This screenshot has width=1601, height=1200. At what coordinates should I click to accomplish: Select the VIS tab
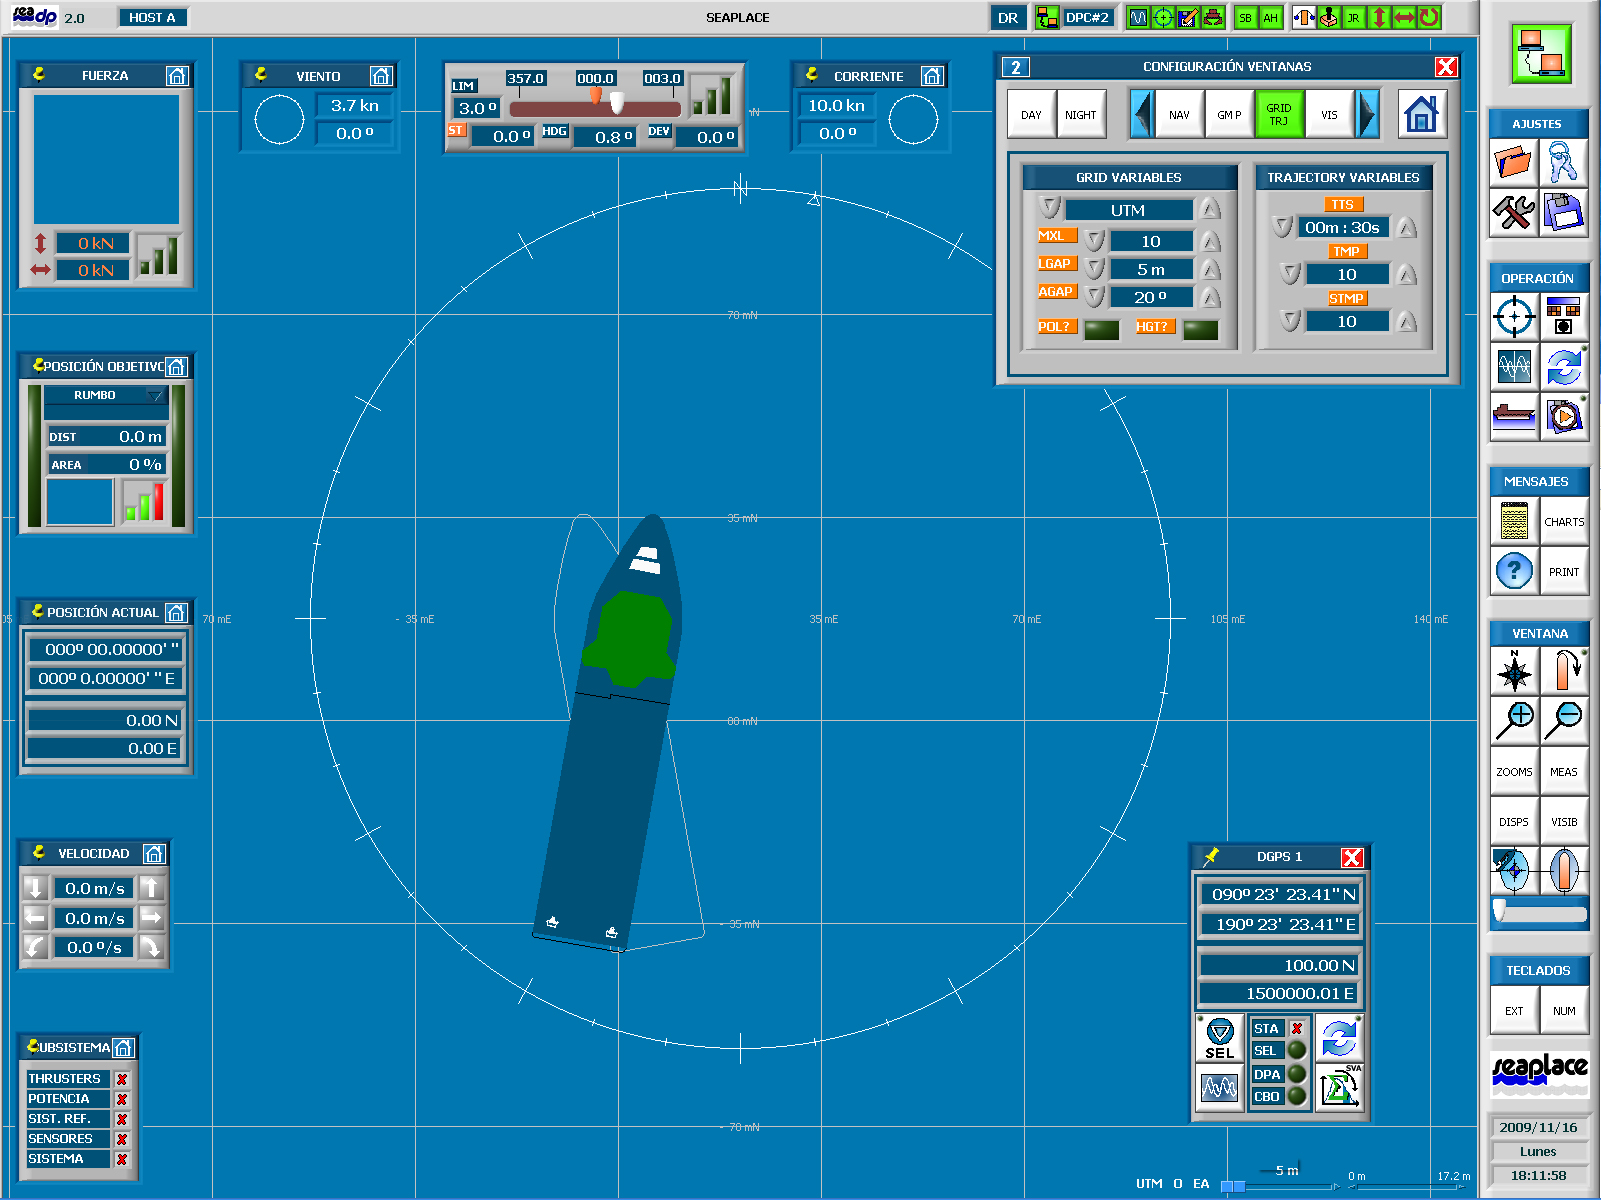click(1329, 114)
